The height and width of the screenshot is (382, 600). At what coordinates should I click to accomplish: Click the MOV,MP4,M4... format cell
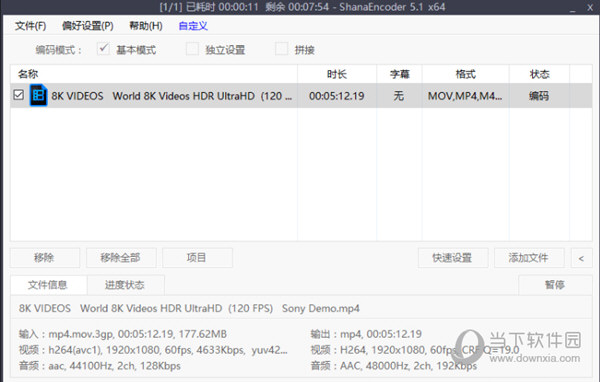(x=465, y=96)
